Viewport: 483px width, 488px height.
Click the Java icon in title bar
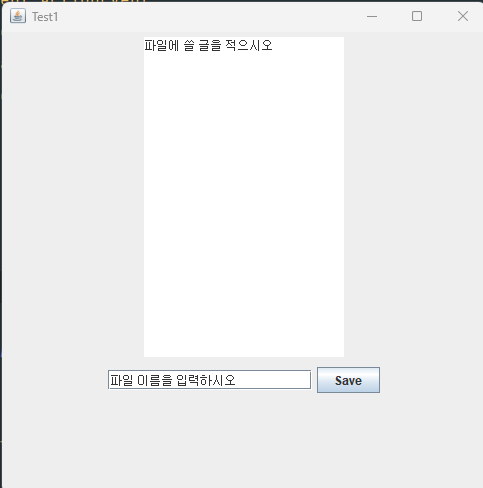(18, 16)
